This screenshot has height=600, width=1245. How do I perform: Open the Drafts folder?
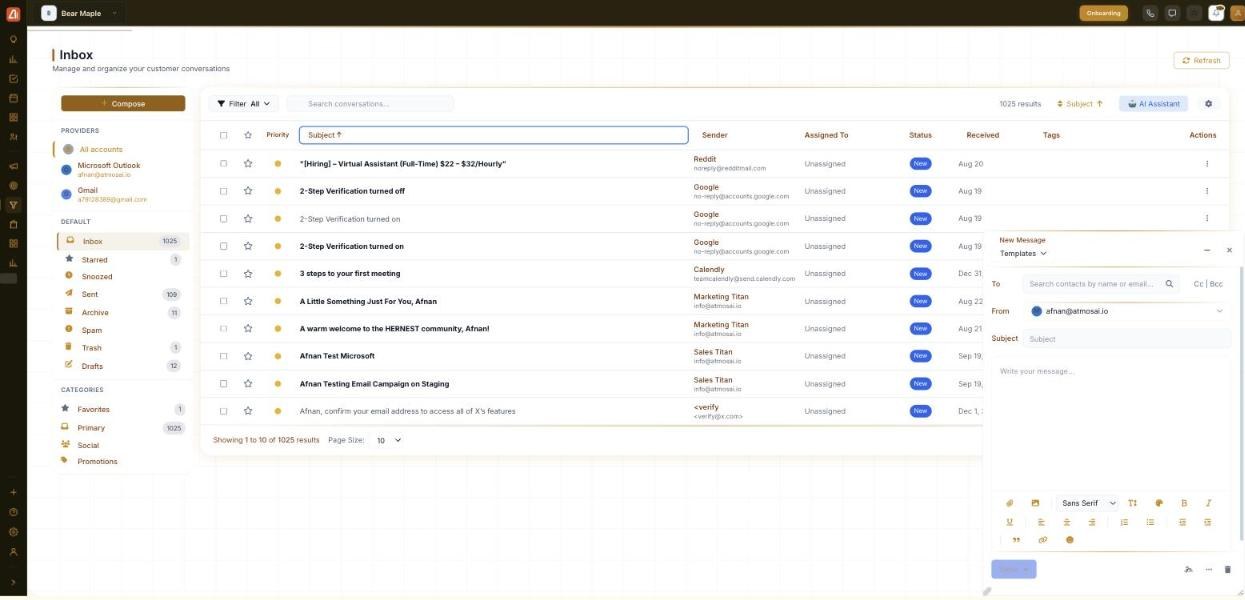pos(121,366)
